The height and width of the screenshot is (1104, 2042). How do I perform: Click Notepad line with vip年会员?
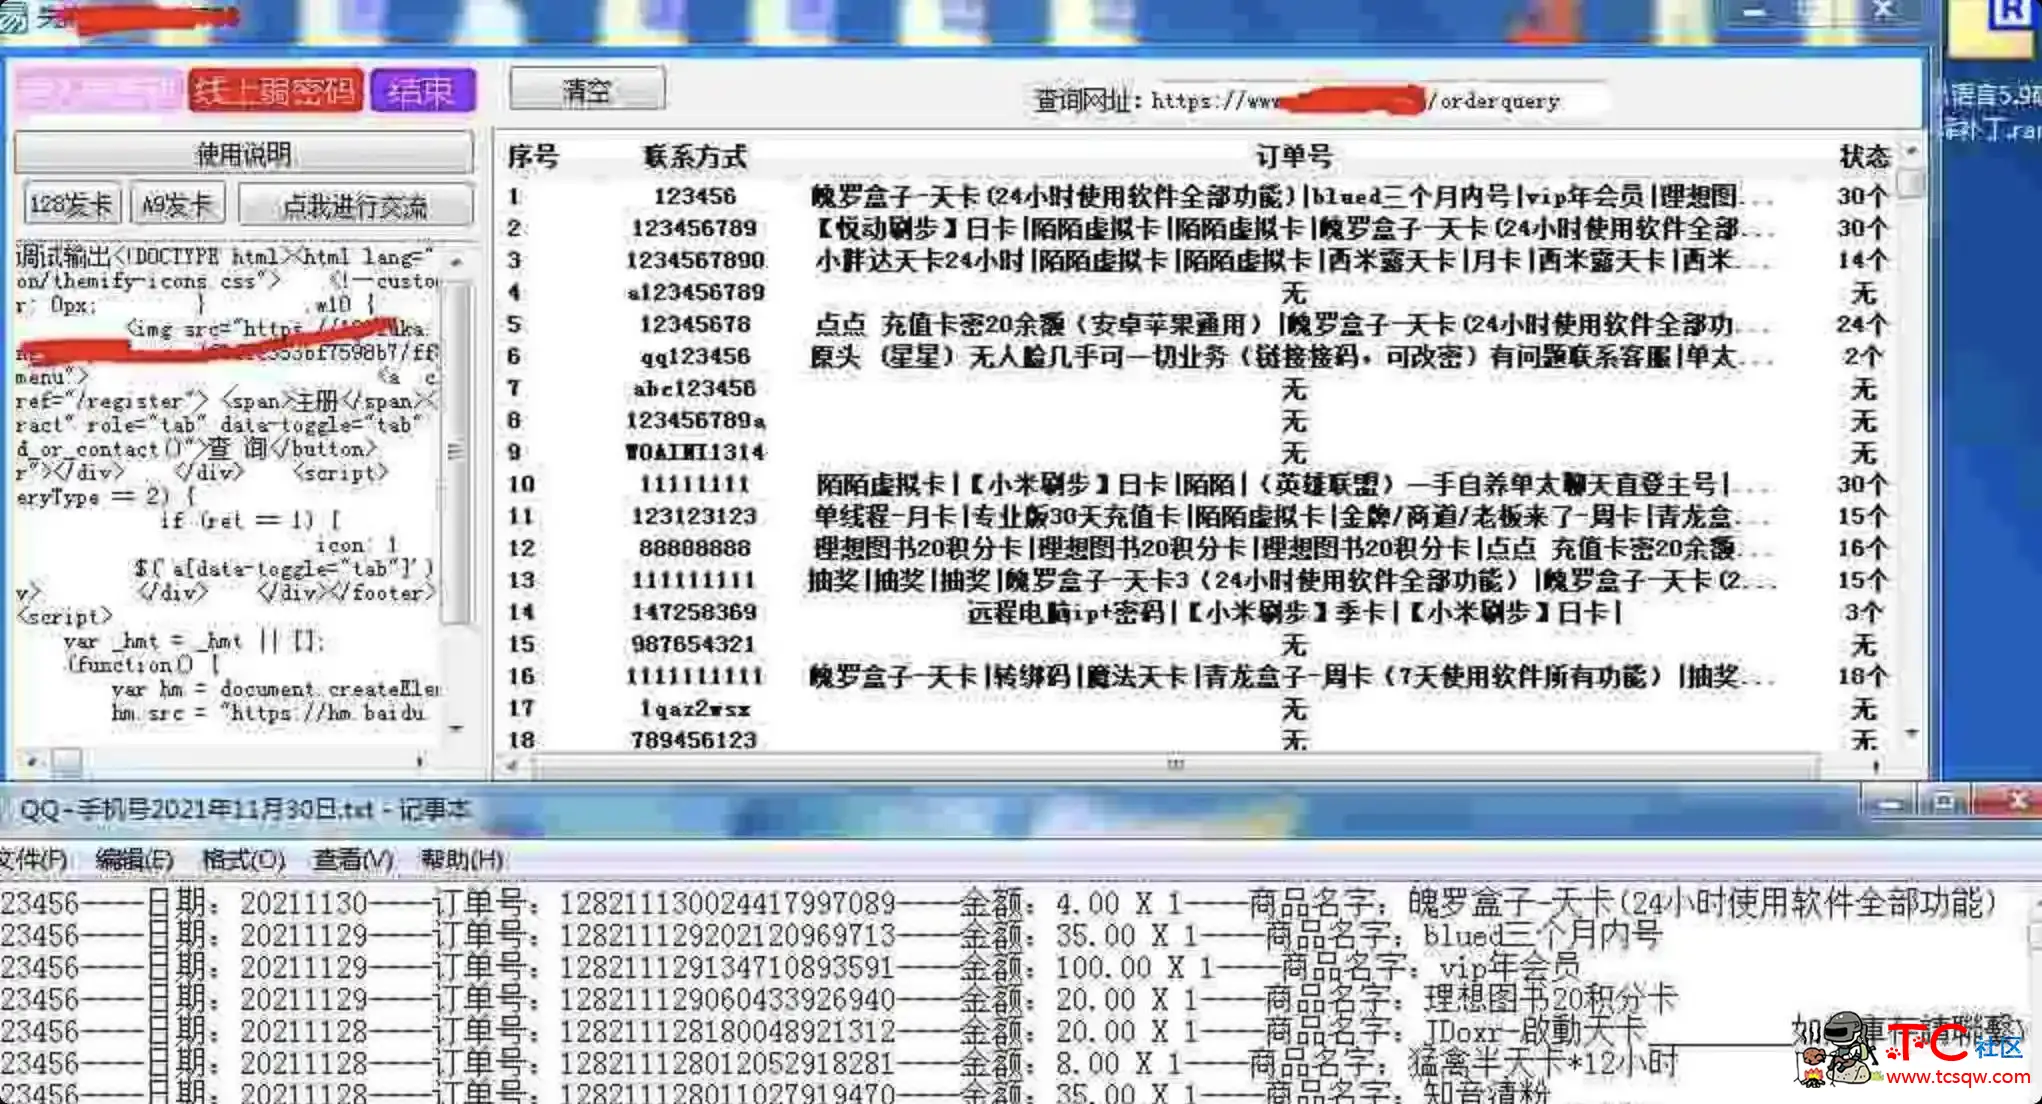point(791,967)
